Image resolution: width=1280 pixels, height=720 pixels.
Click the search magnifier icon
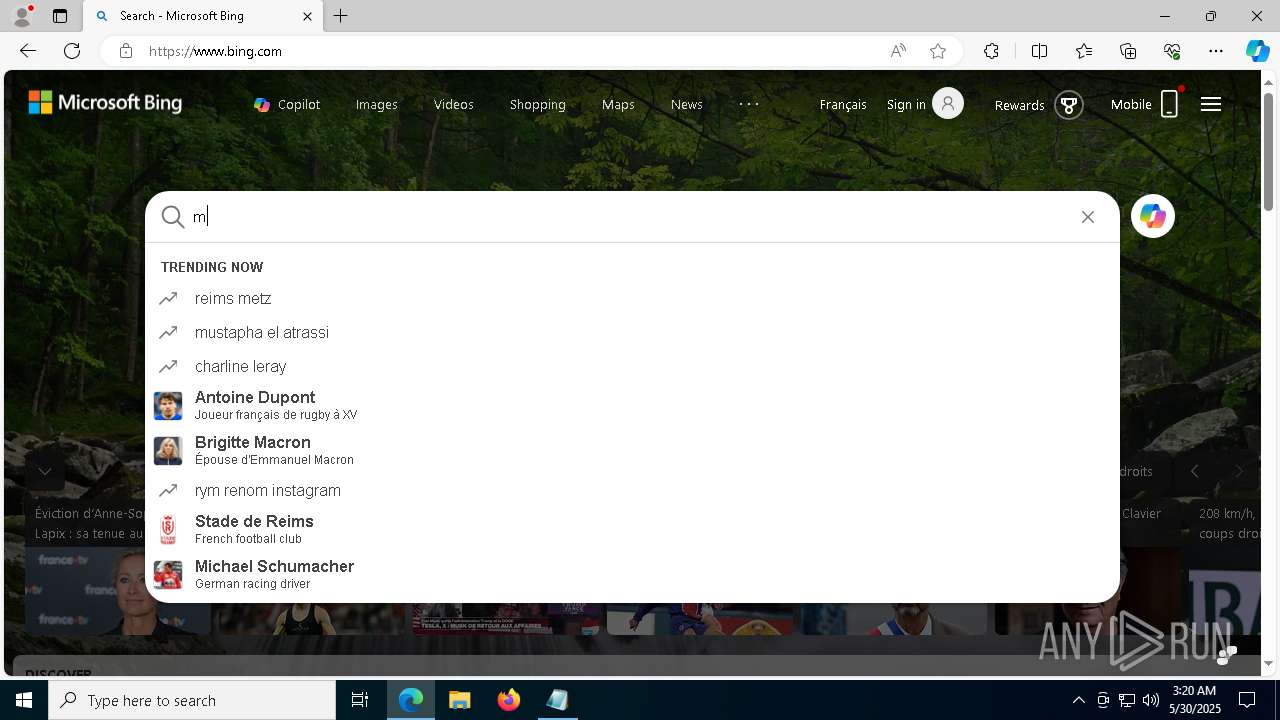(x=173, y=217)
